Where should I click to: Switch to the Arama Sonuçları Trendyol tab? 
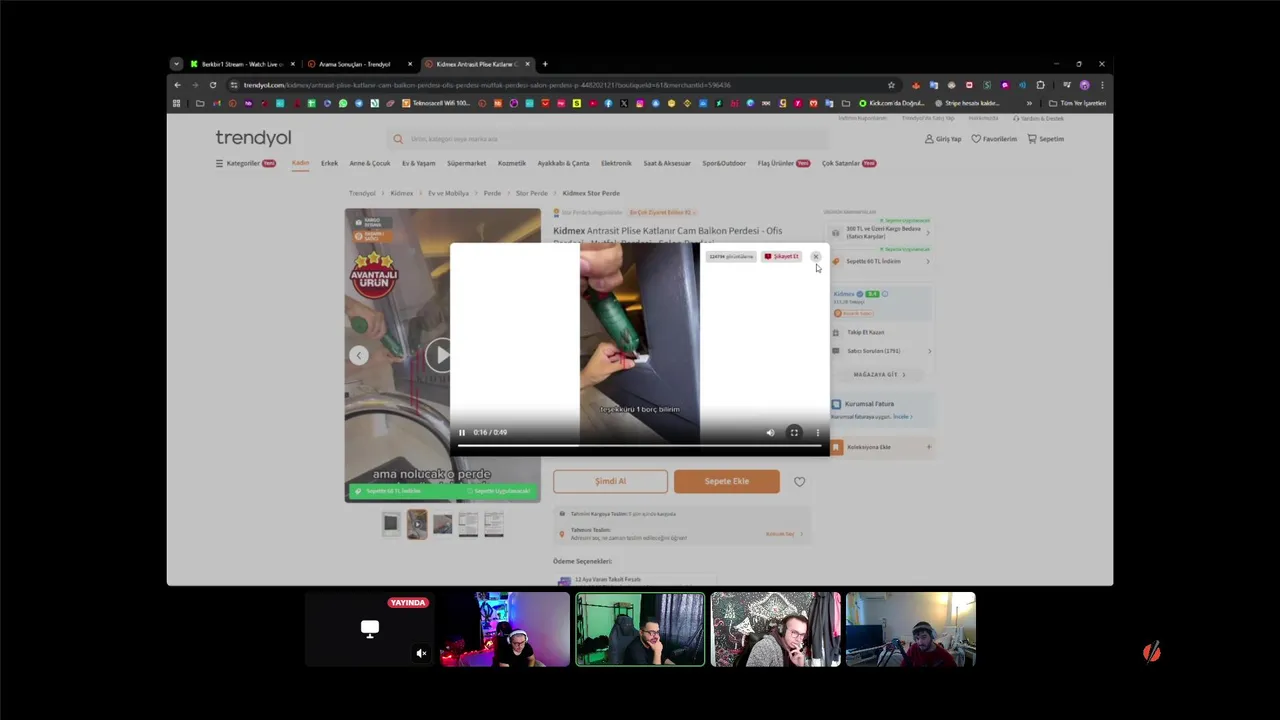[360, 64]
